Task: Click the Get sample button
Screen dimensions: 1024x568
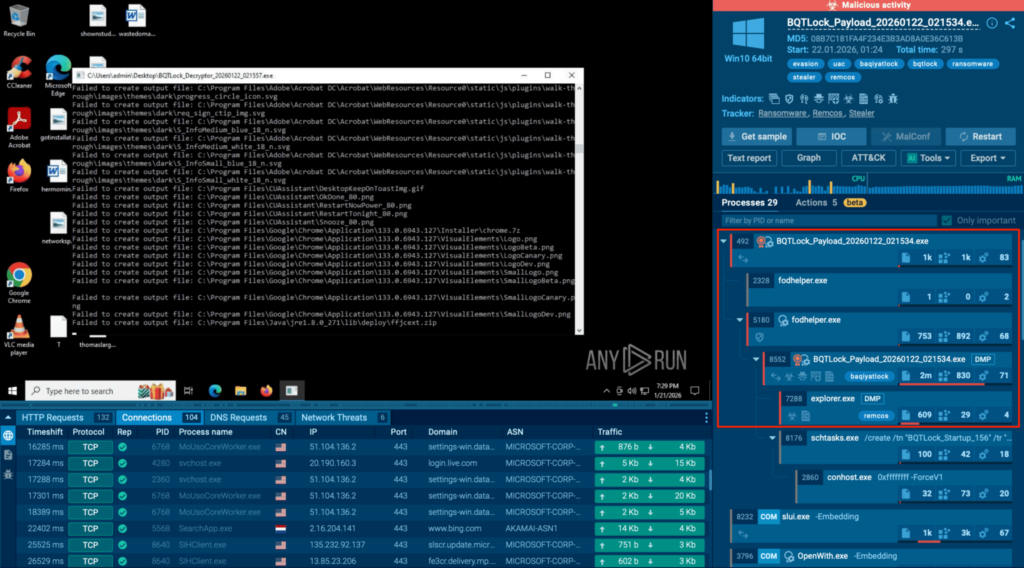Action: 757,137
